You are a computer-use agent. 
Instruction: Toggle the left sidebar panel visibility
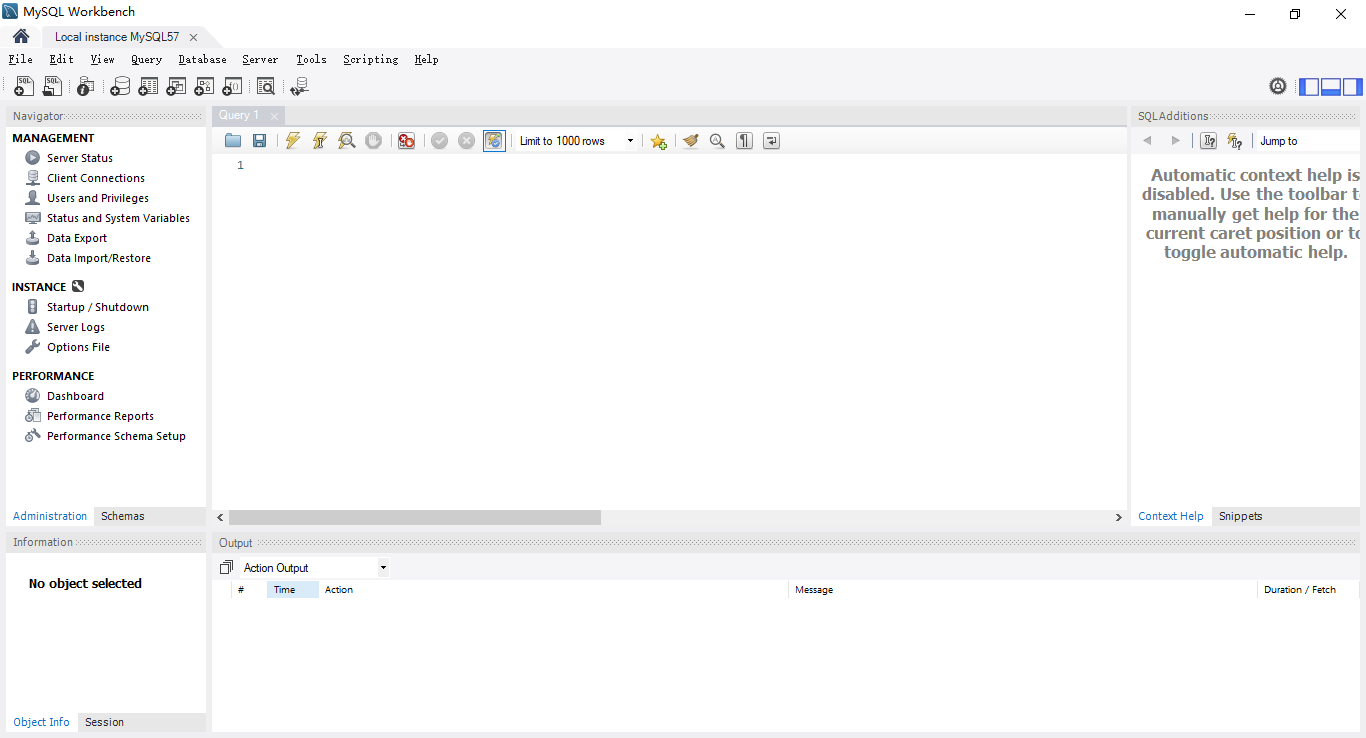pos(1309,87)
